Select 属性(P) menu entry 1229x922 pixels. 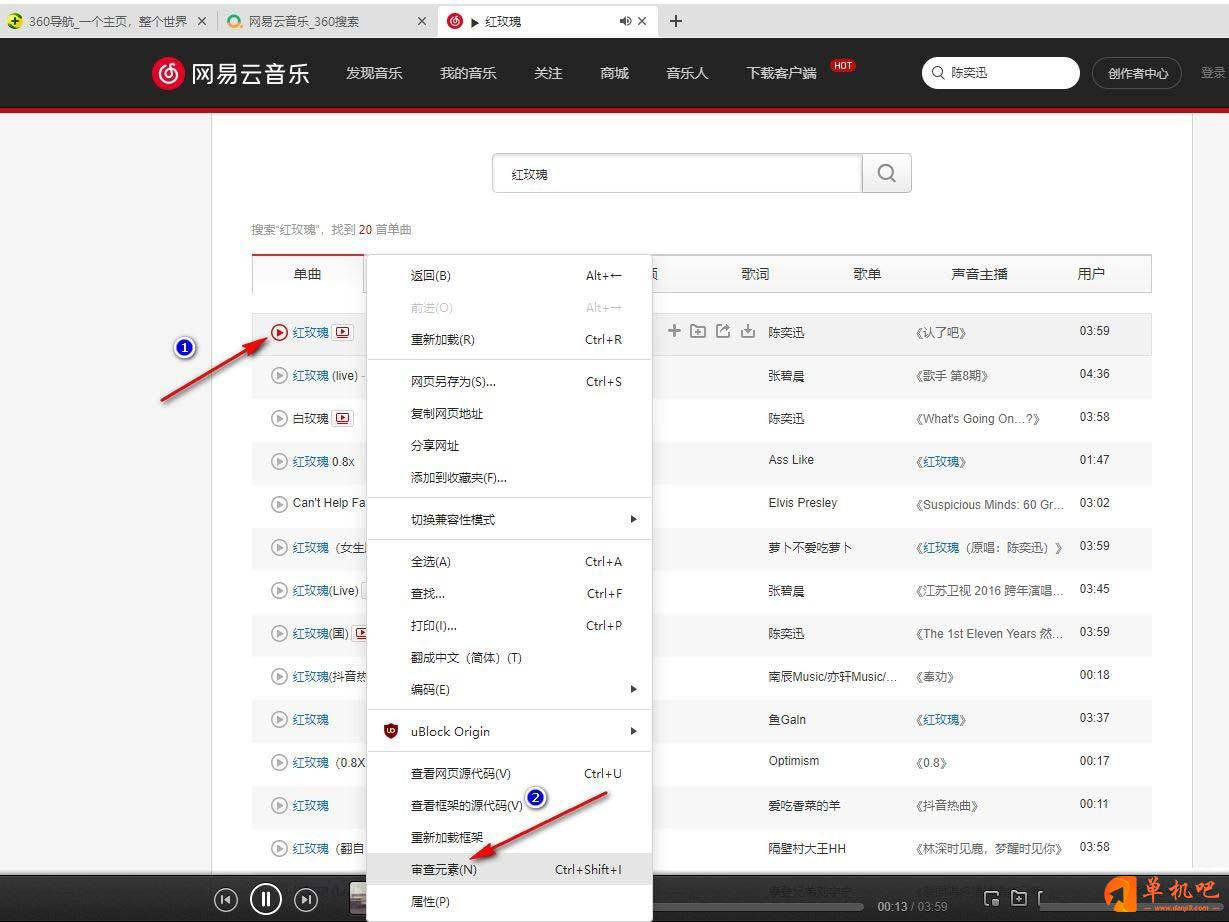tap(510, 901)
